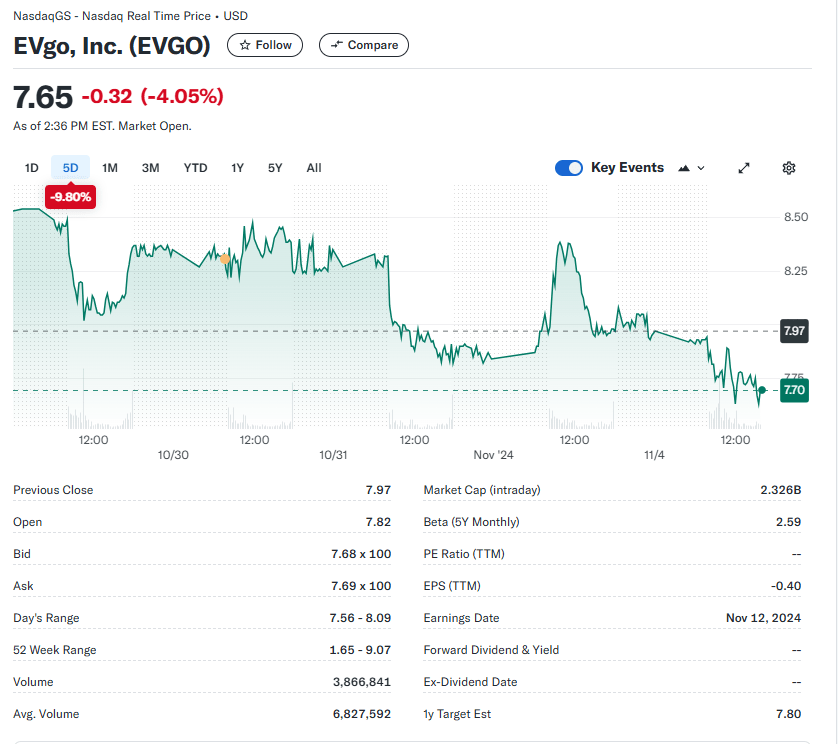Open chart settings gear

tap(789, 168)
